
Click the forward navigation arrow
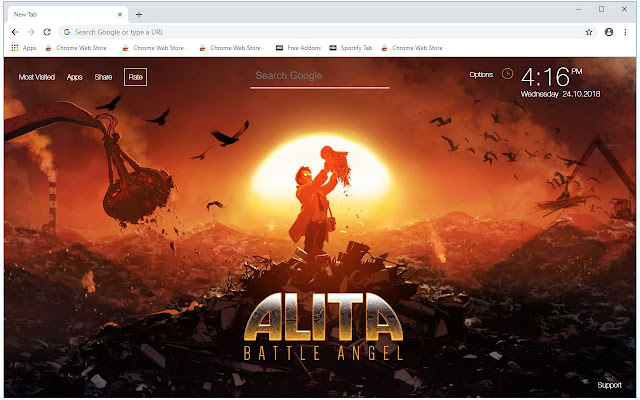click(x=31, y=32)
